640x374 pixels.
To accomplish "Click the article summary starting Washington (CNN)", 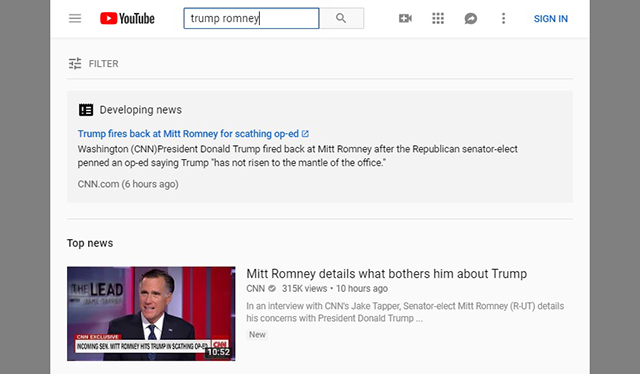I will [x=298, y=156].
